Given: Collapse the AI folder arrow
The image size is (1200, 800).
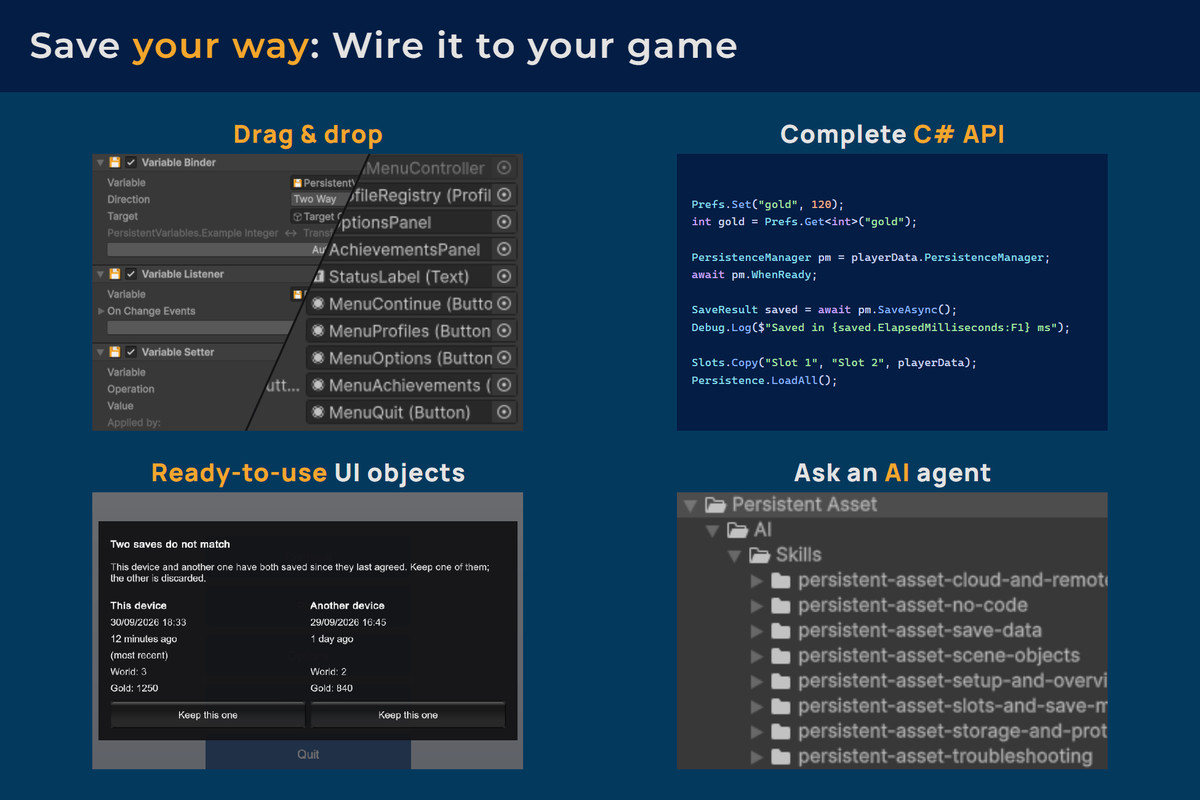Looking at the screenshot, I should (712, 531).
